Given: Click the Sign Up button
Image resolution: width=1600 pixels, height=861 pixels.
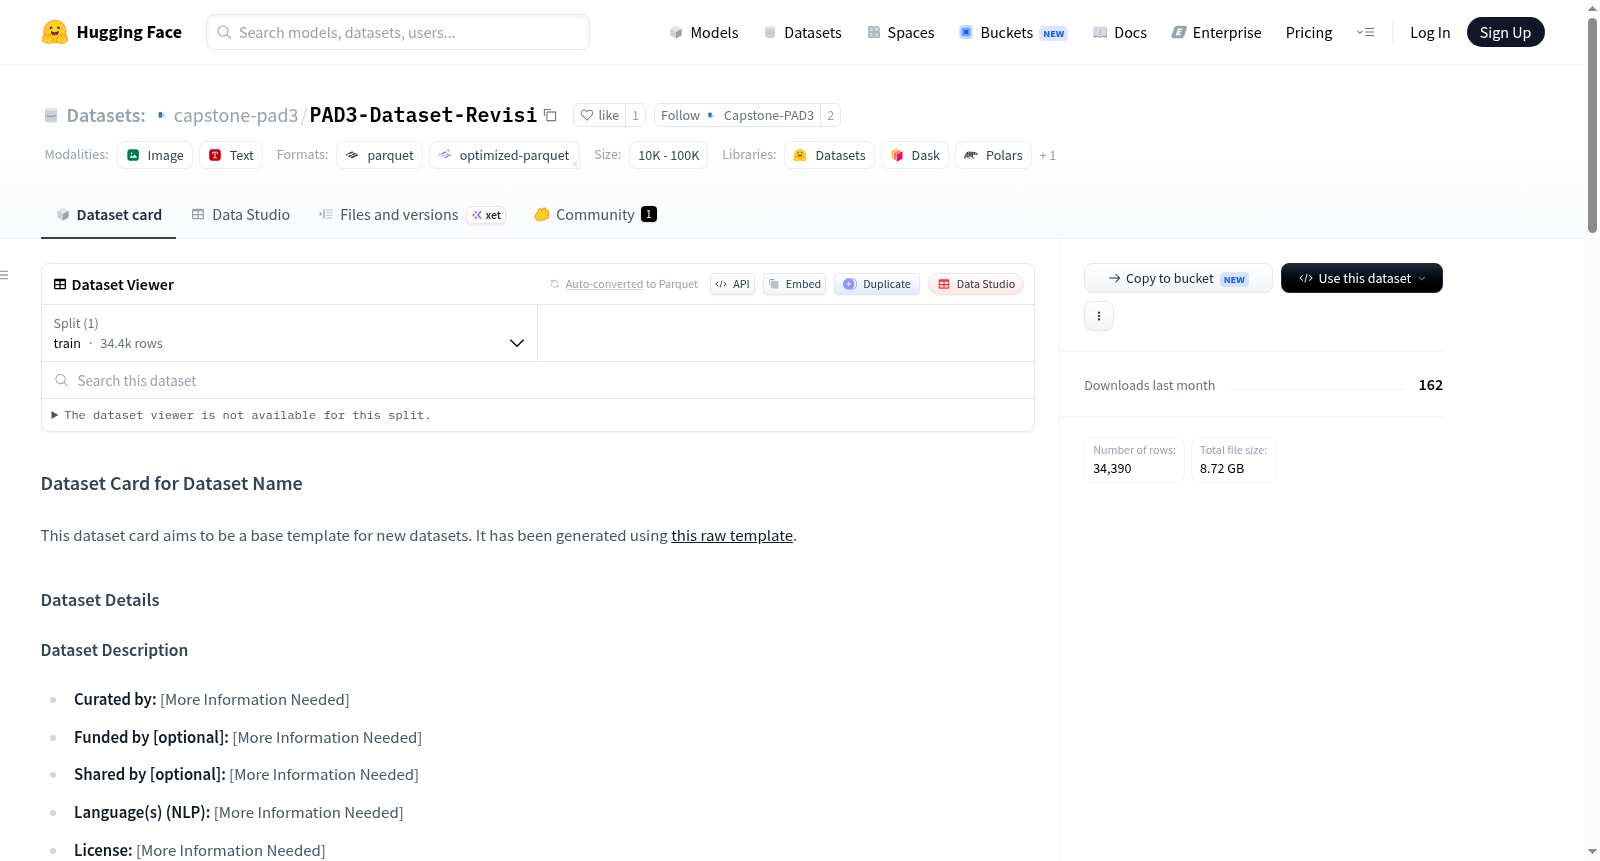Looking at the screenshot, I should coord(1505,32).
